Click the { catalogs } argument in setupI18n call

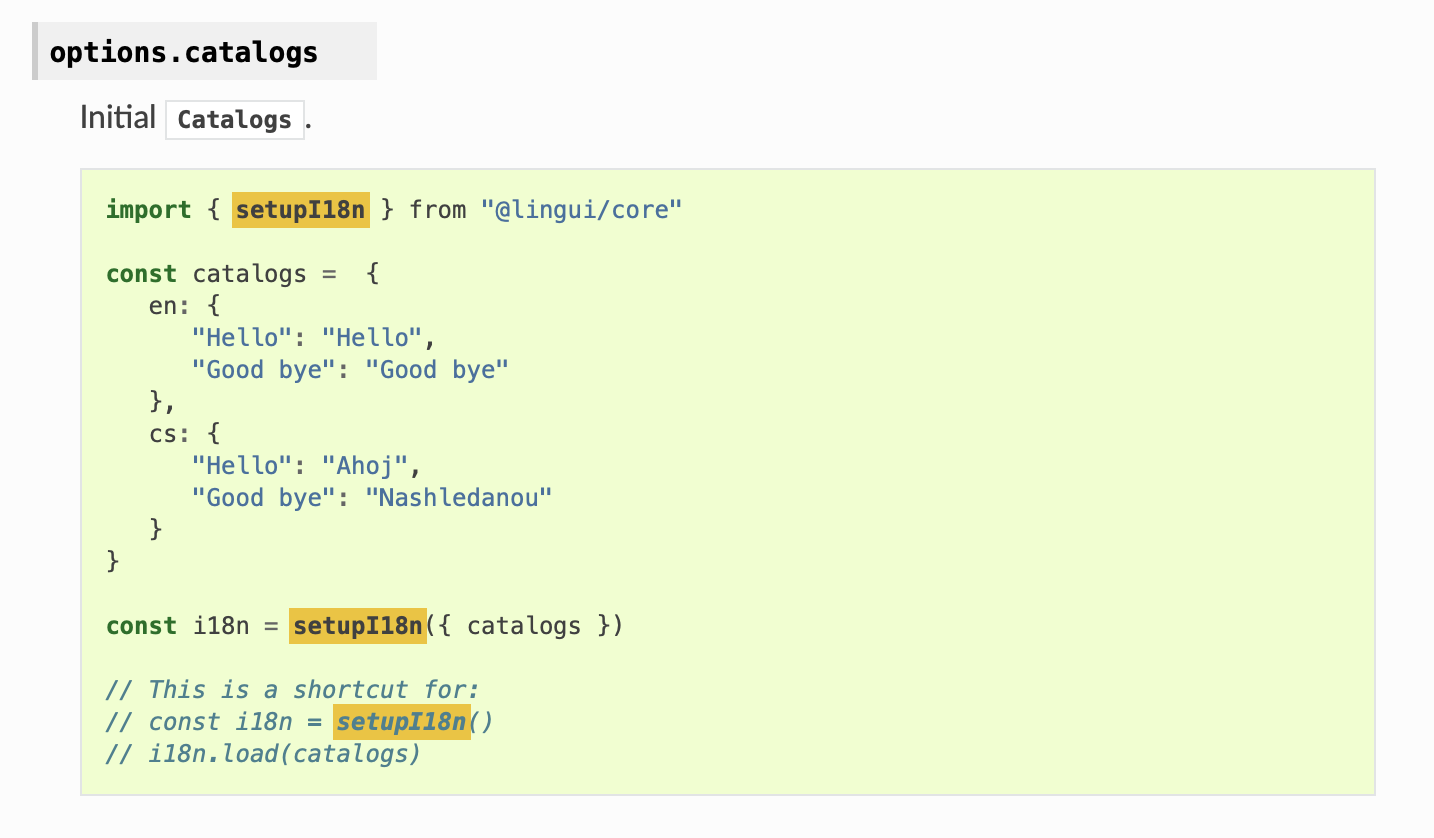[x=528, y=625]
